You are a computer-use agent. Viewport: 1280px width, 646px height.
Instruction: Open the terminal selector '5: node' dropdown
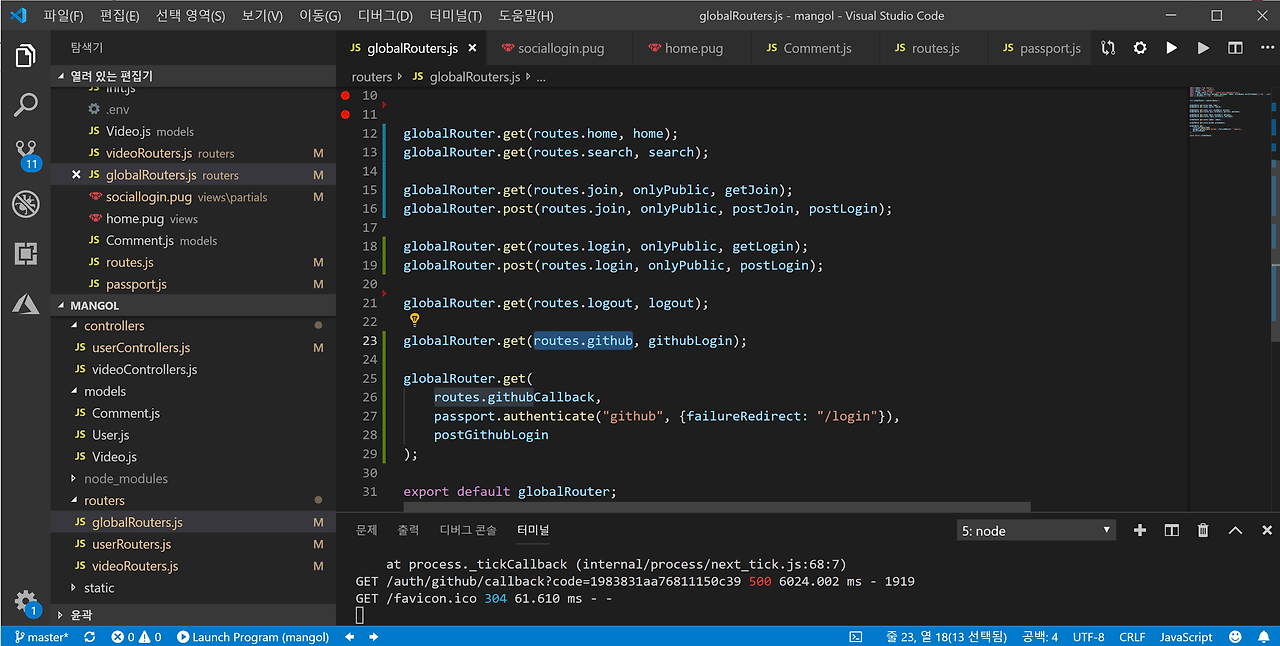1036,530
